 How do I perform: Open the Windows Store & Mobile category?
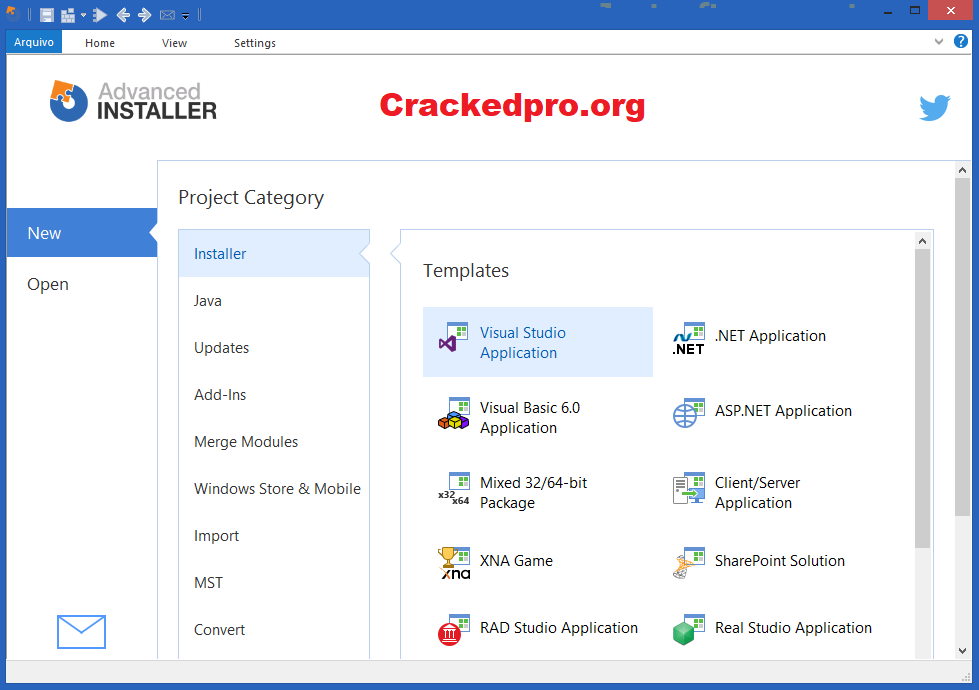pos(273,488)
